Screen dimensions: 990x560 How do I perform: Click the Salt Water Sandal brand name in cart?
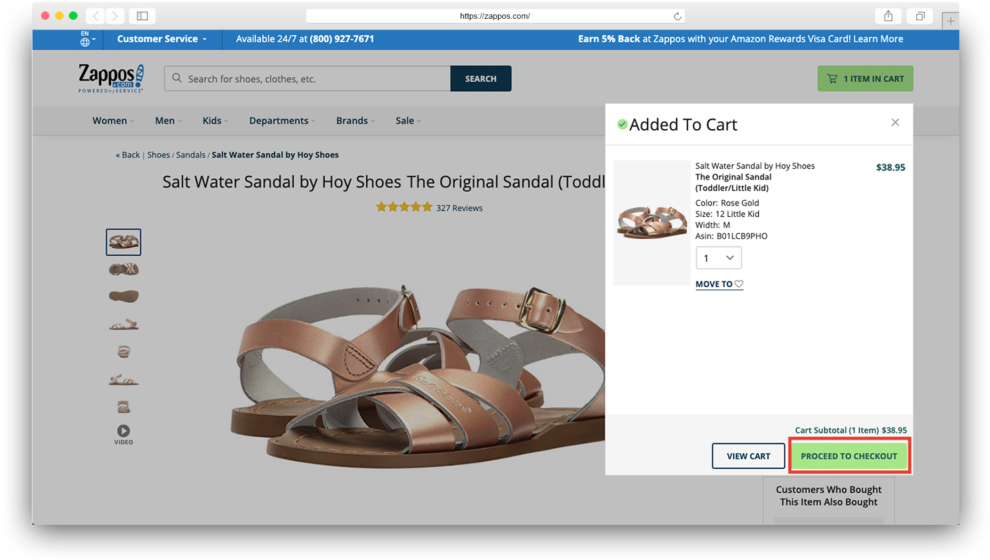[x=754, y=166]
